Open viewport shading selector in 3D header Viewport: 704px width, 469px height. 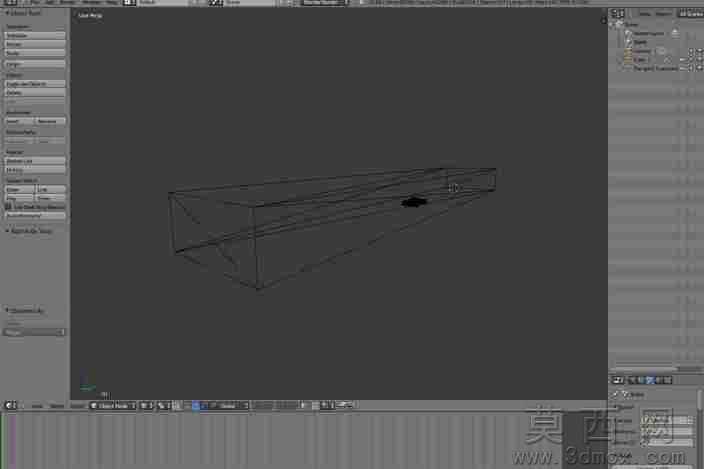147,406
